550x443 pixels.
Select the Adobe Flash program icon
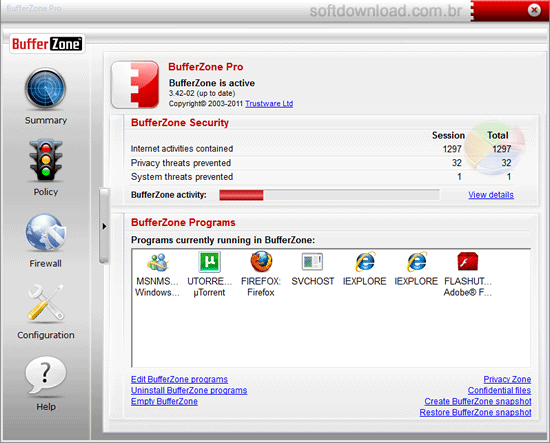click(x=468, y=262)
